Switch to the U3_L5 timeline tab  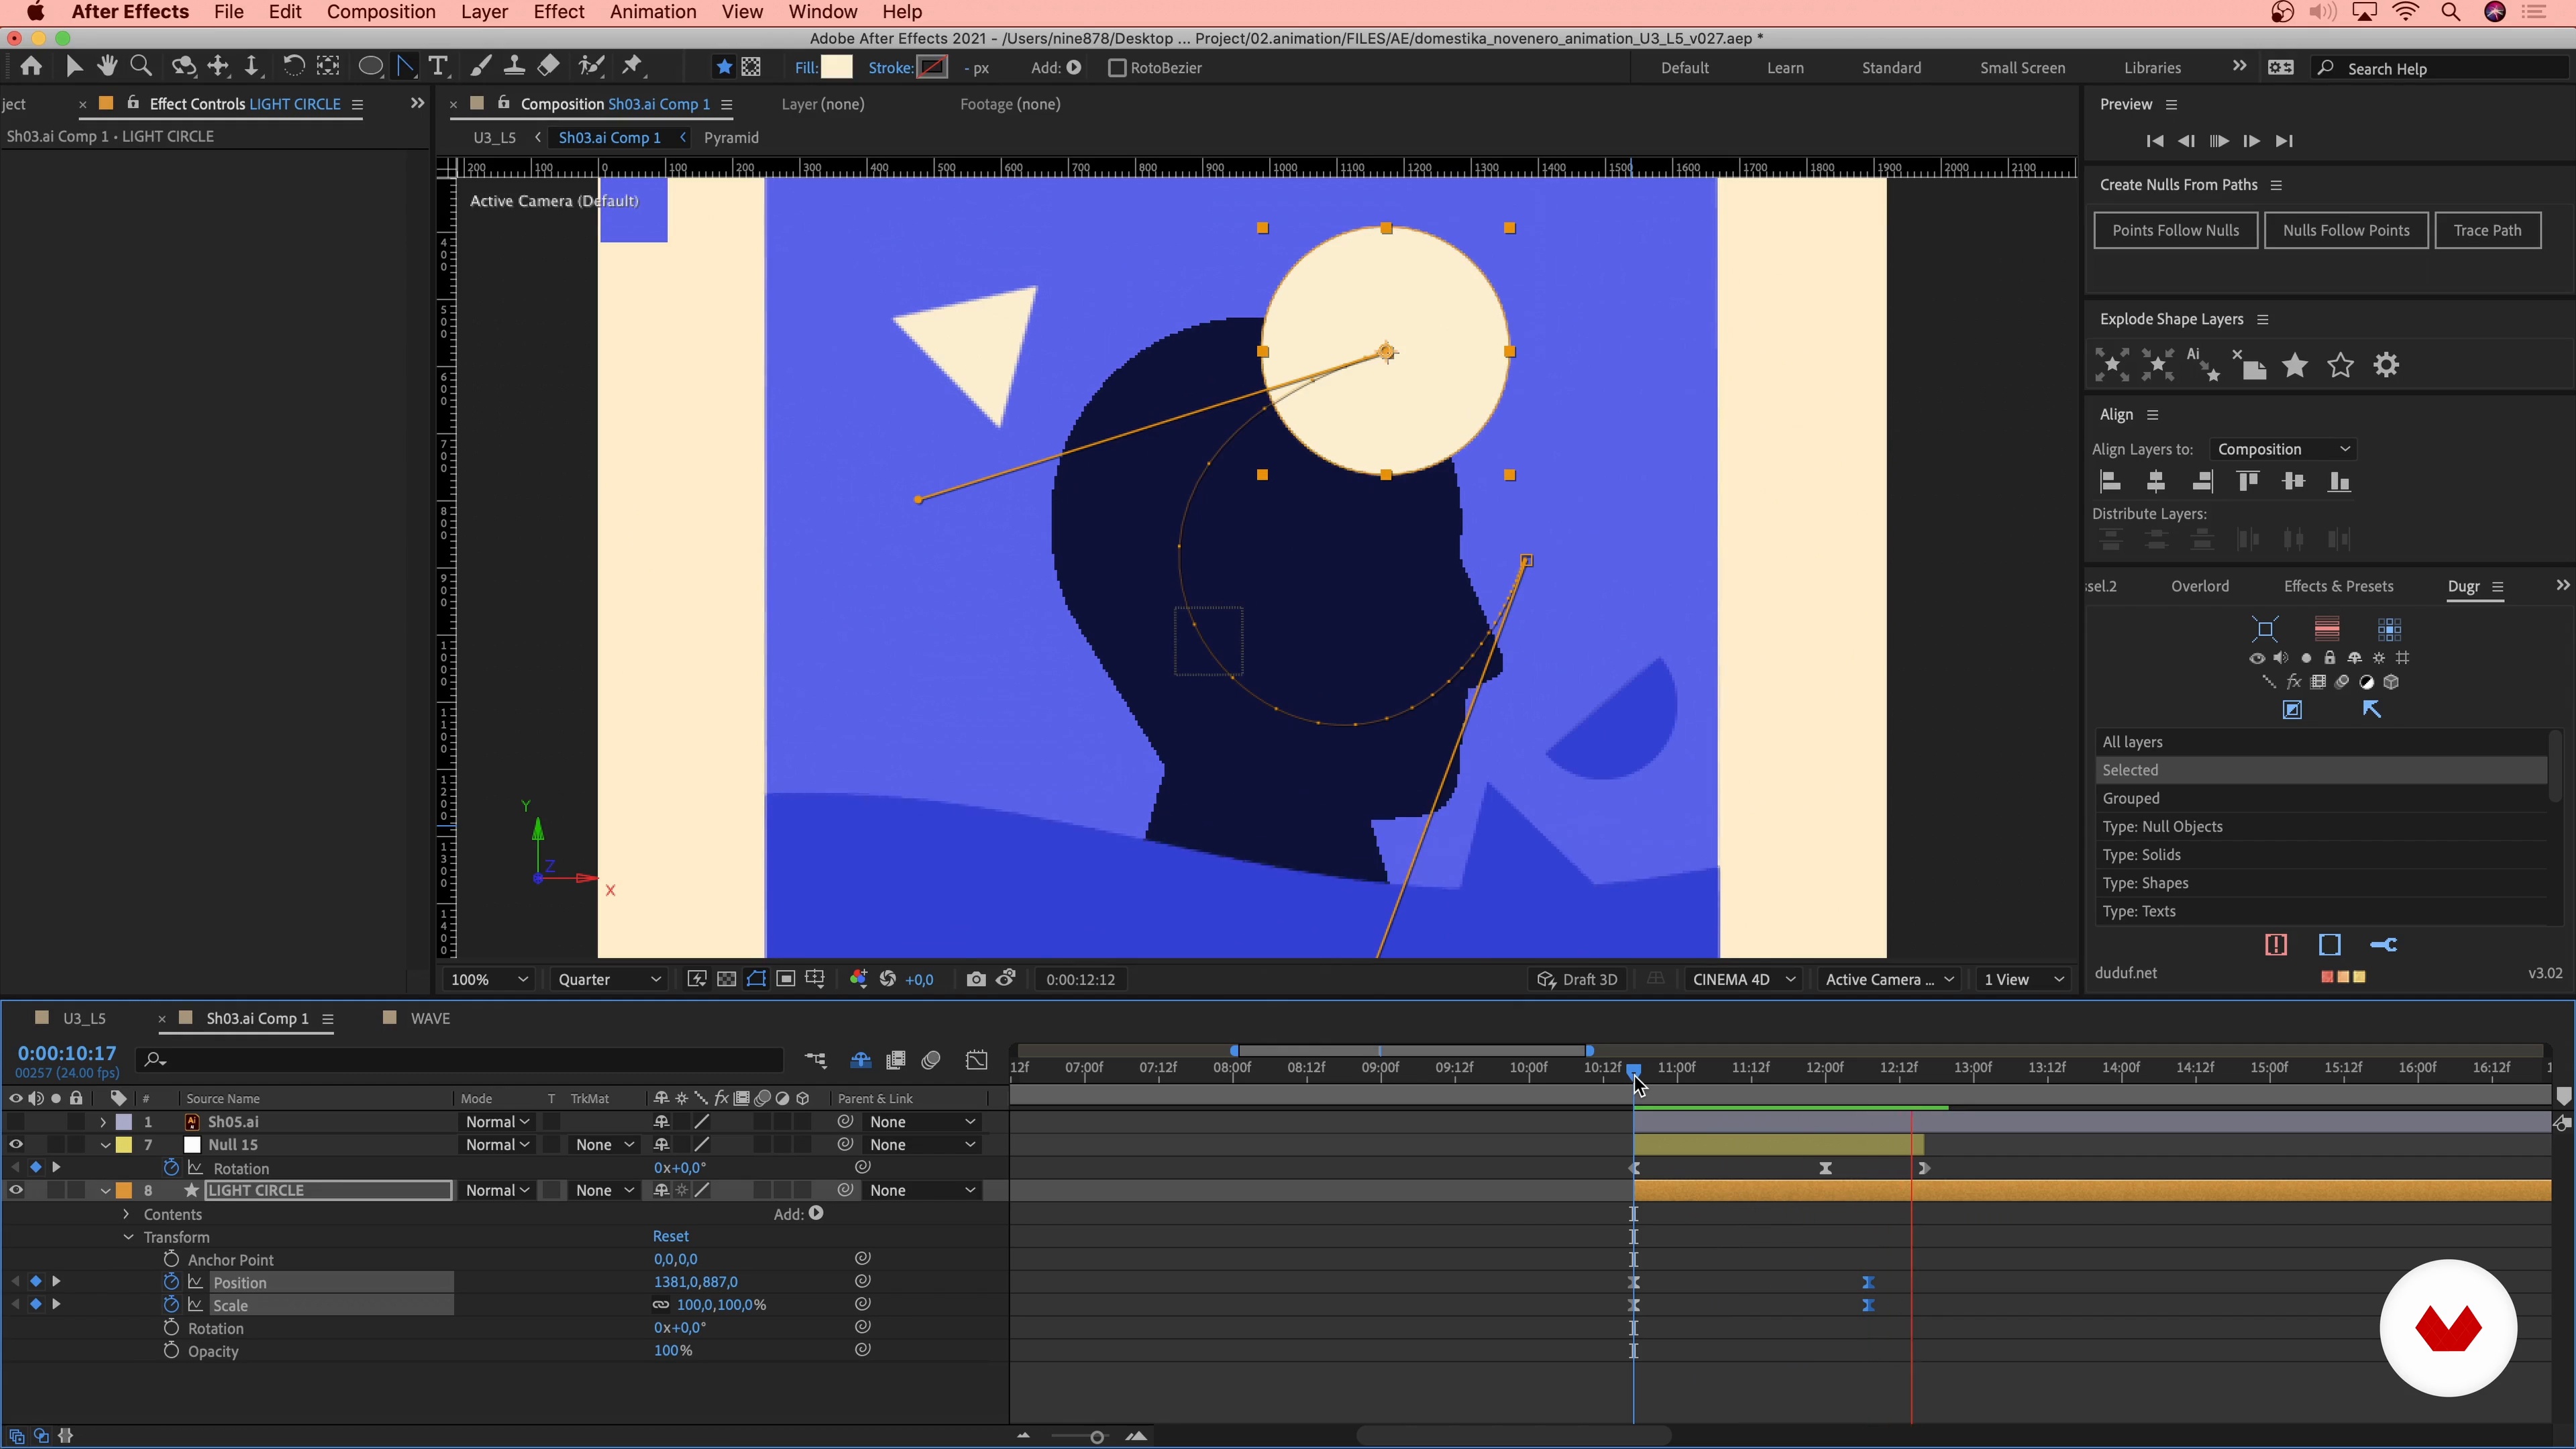(x=84, y=1018)
